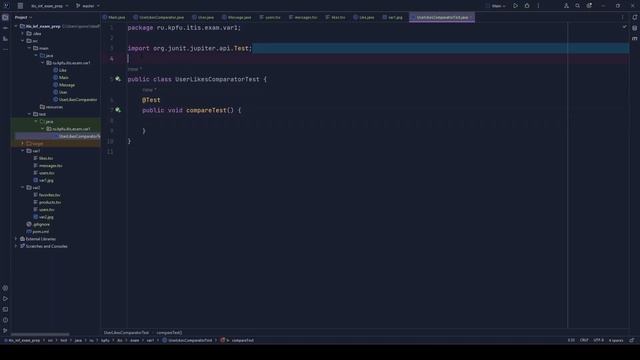Click the 4 spaces indent status widget
Image resolution: width=640 pixels, height=360 pixels.
(616, 340)
